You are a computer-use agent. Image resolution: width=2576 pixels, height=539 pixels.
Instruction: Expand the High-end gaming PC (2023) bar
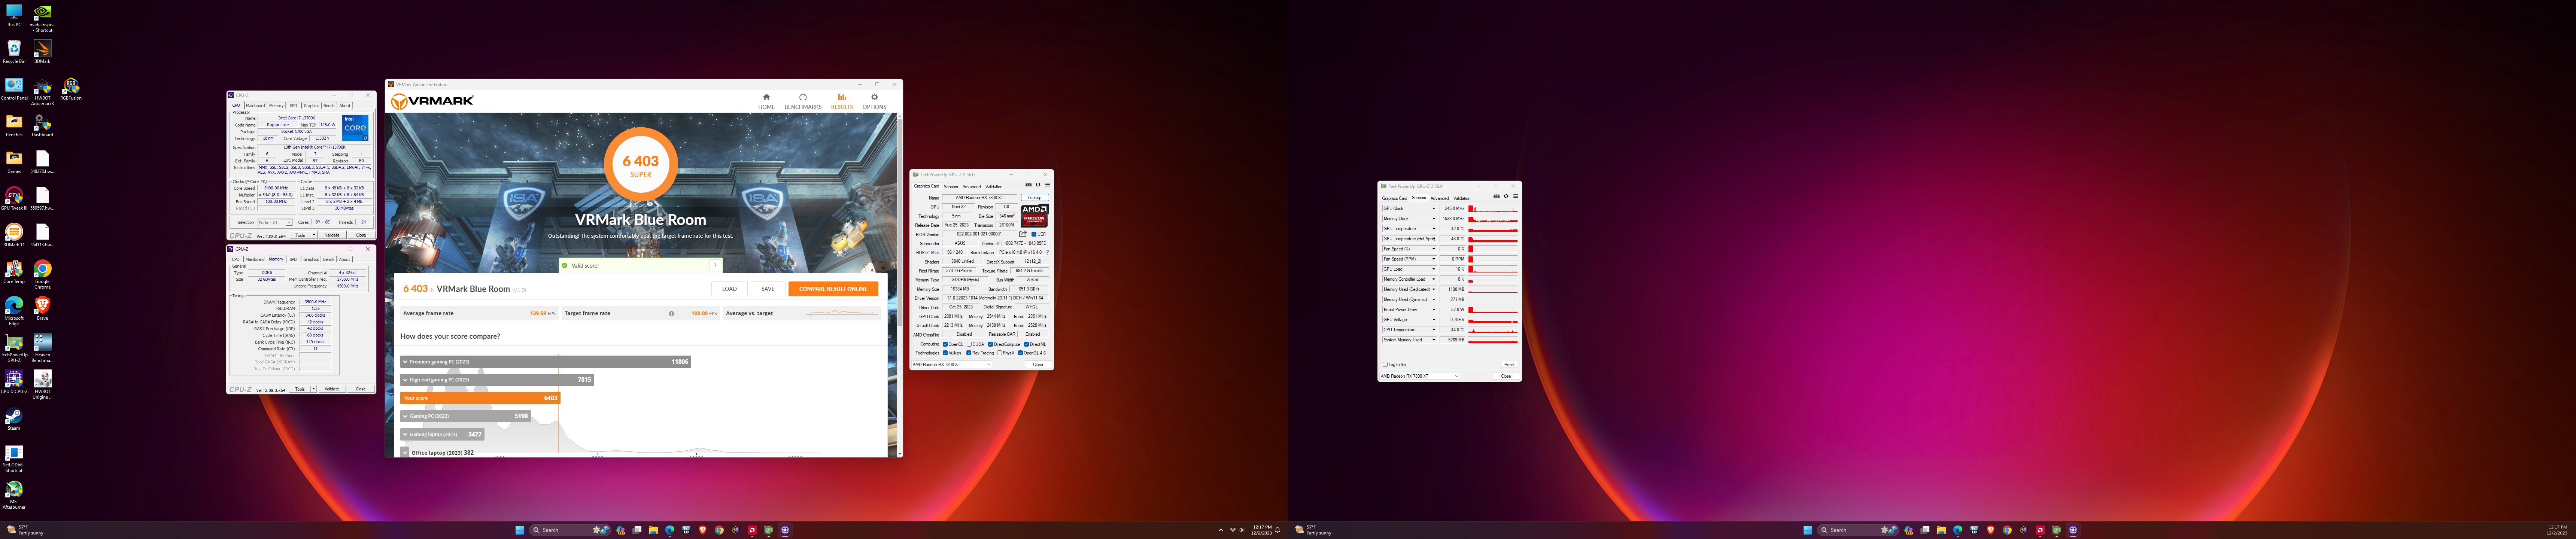click(497, 380)
